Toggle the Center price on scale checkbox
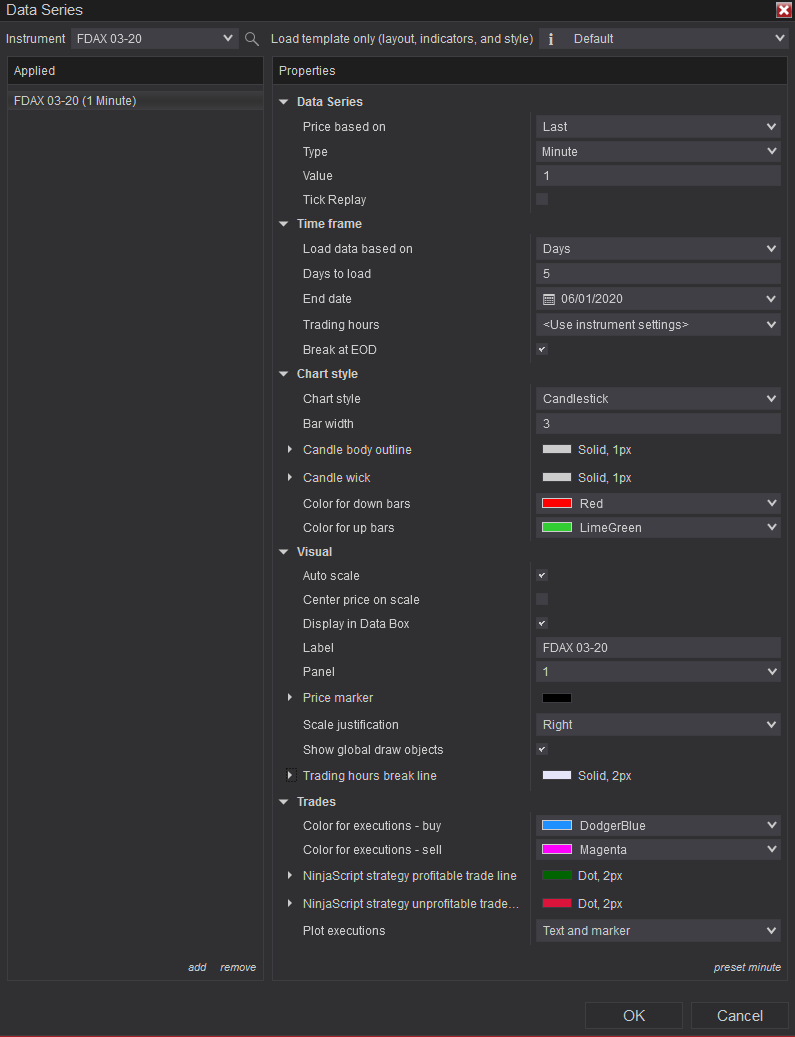This screenshot has width=795, height=1037. pyautogui.click(x=542, y=600)
